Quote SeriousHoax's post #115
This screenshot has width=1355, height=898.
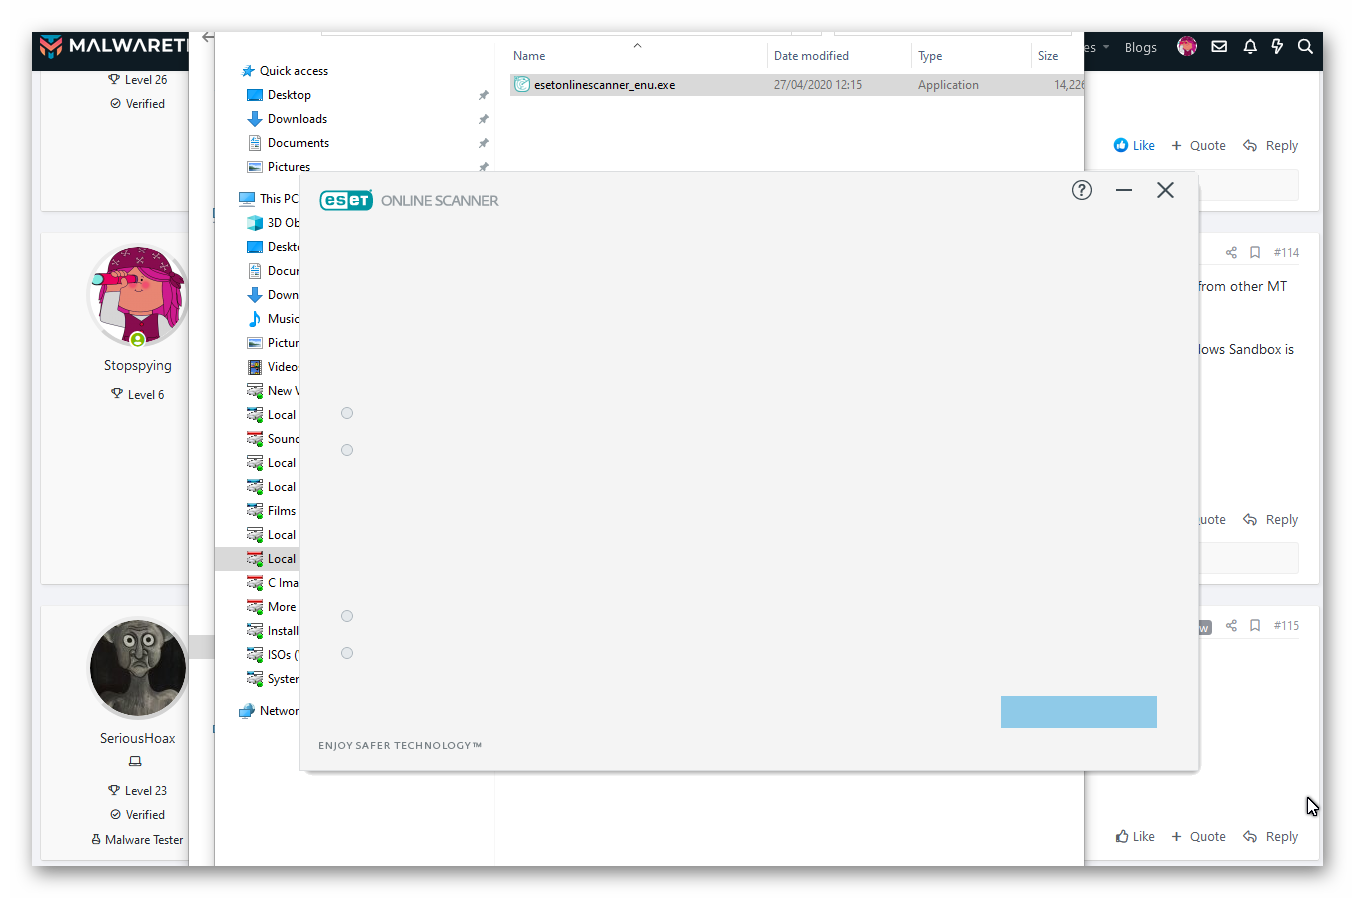[1198, 836]
